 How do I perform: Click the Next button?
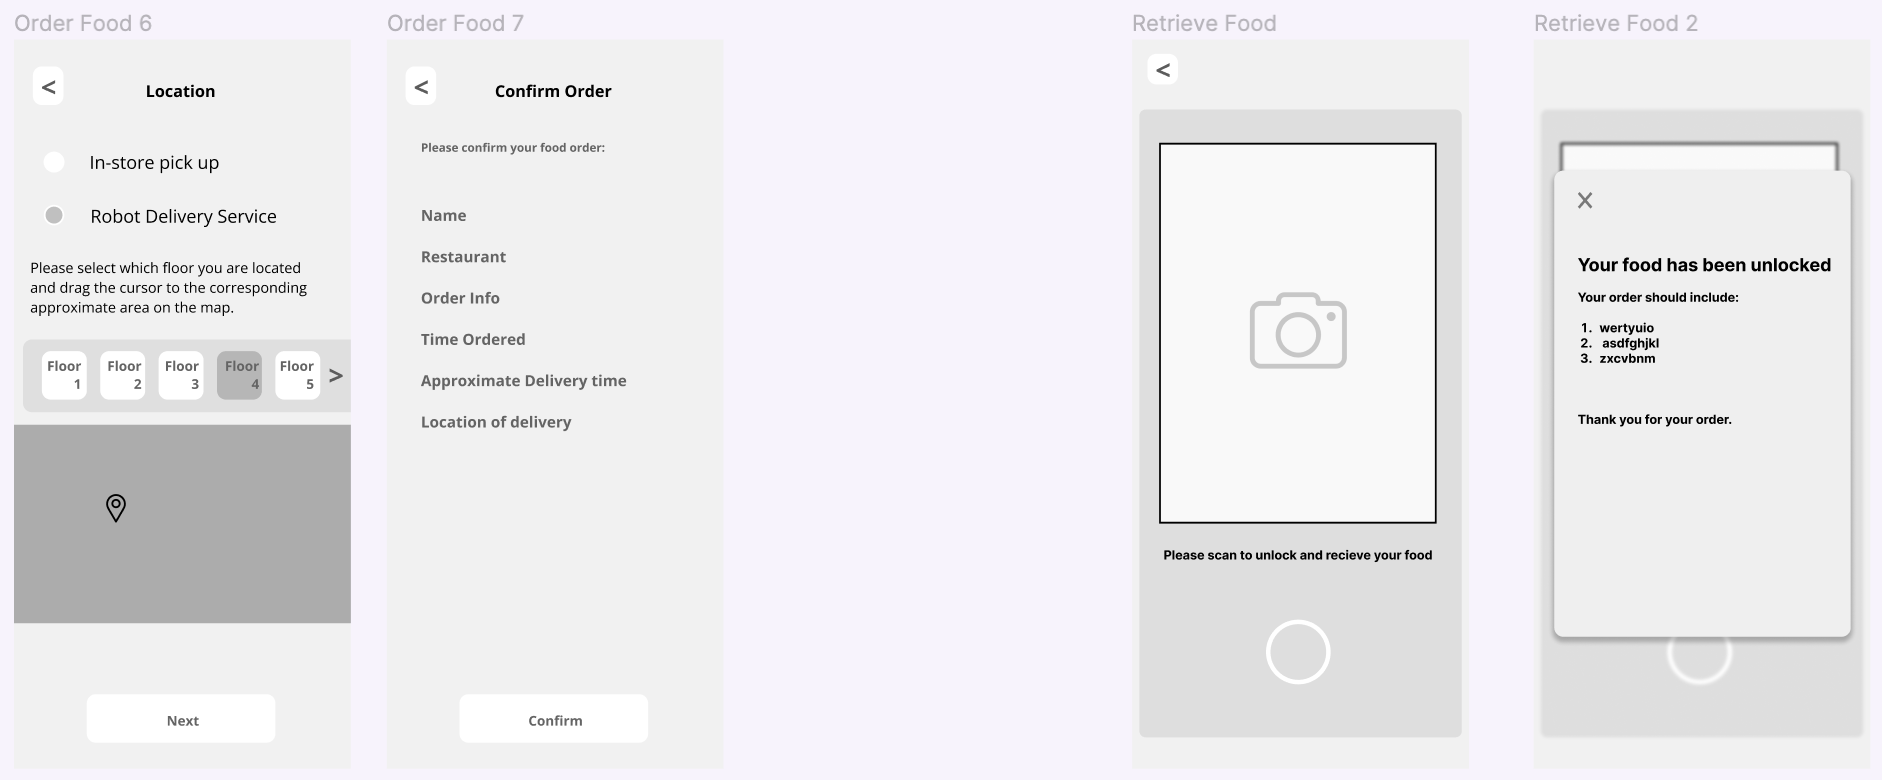[181, 719]
